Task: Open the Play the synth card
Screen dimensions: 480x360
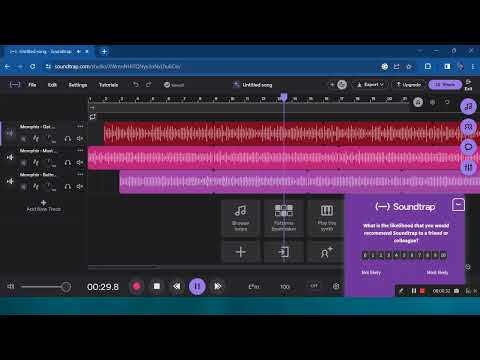Action: point(326,218)
